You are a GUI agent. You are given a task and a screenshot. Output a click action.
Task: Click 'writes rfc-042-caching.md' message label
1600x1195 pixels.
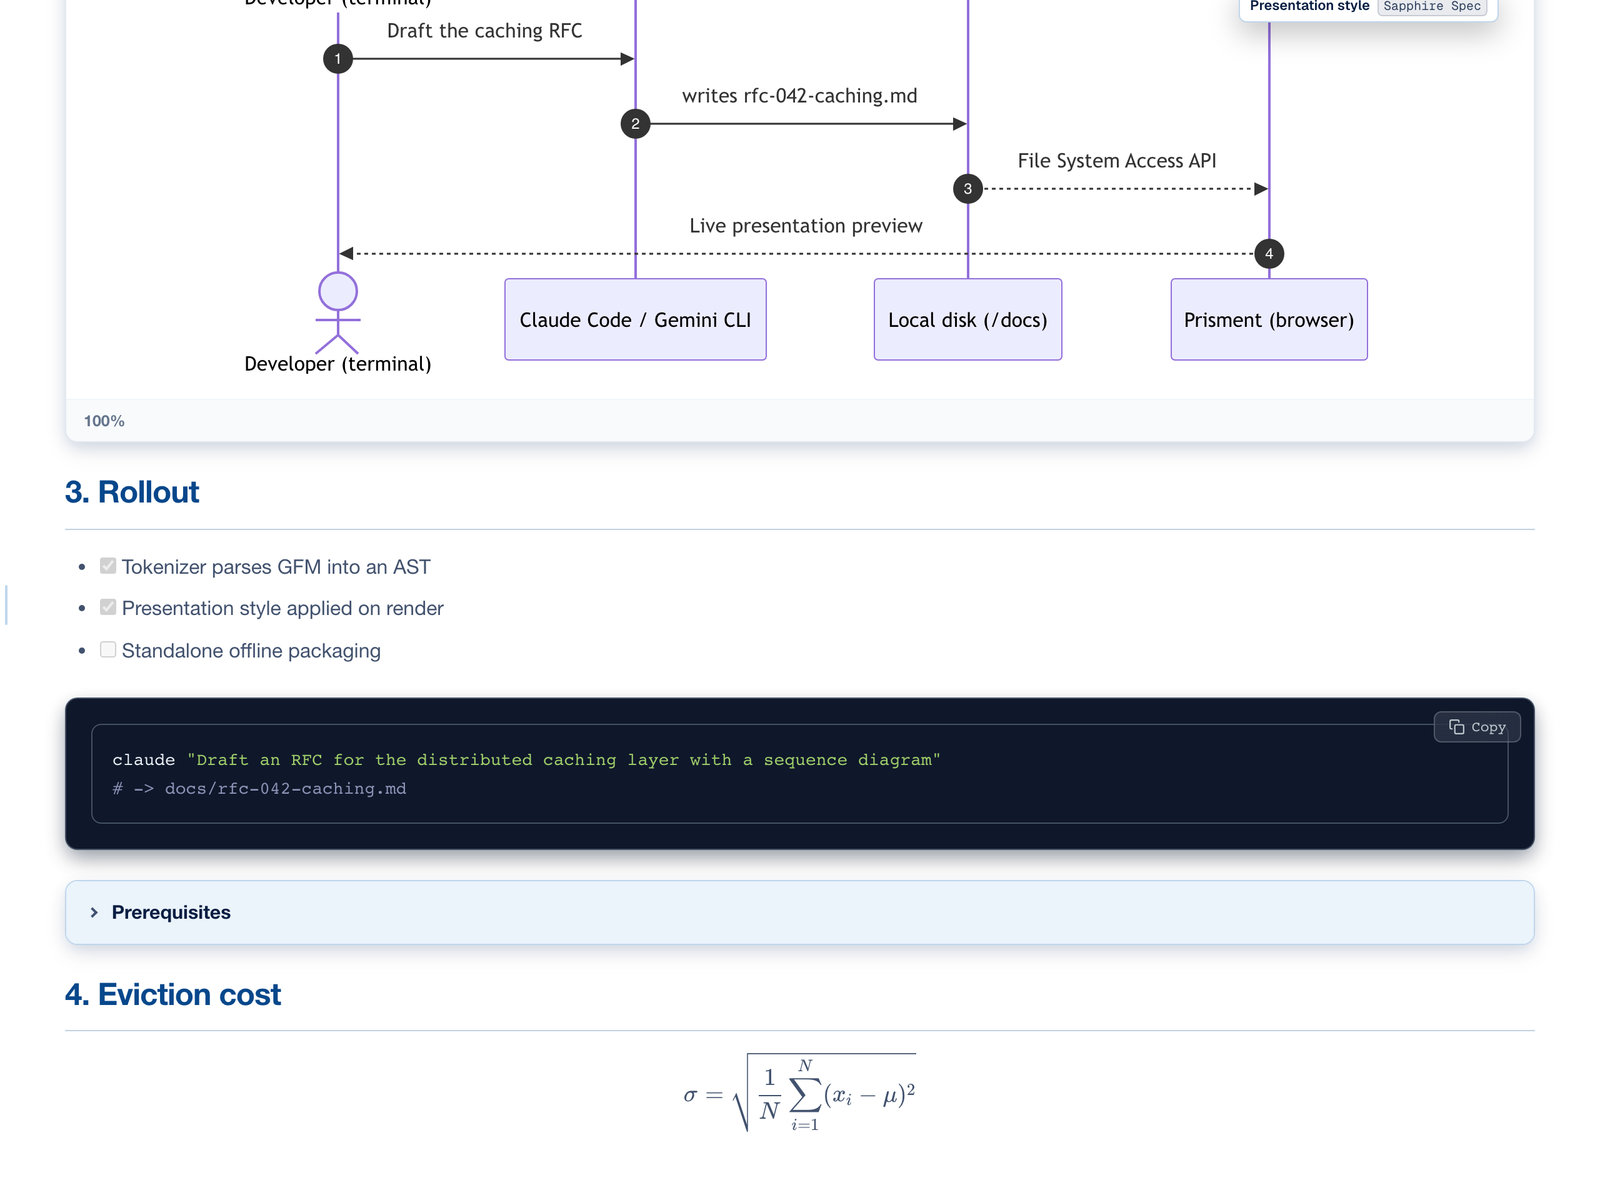coord(800,96)
